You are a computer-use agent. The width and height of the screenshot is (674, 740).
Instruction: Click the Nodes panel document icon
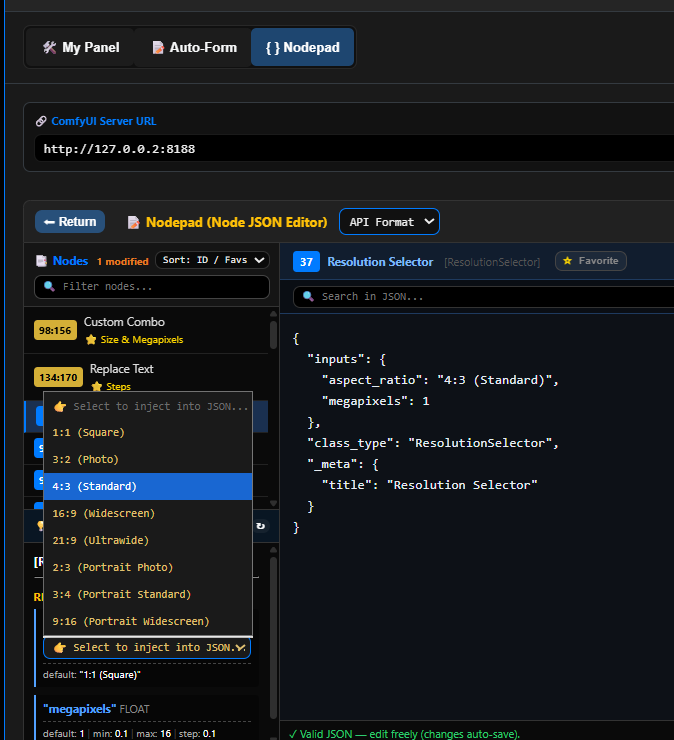point(42,261)
